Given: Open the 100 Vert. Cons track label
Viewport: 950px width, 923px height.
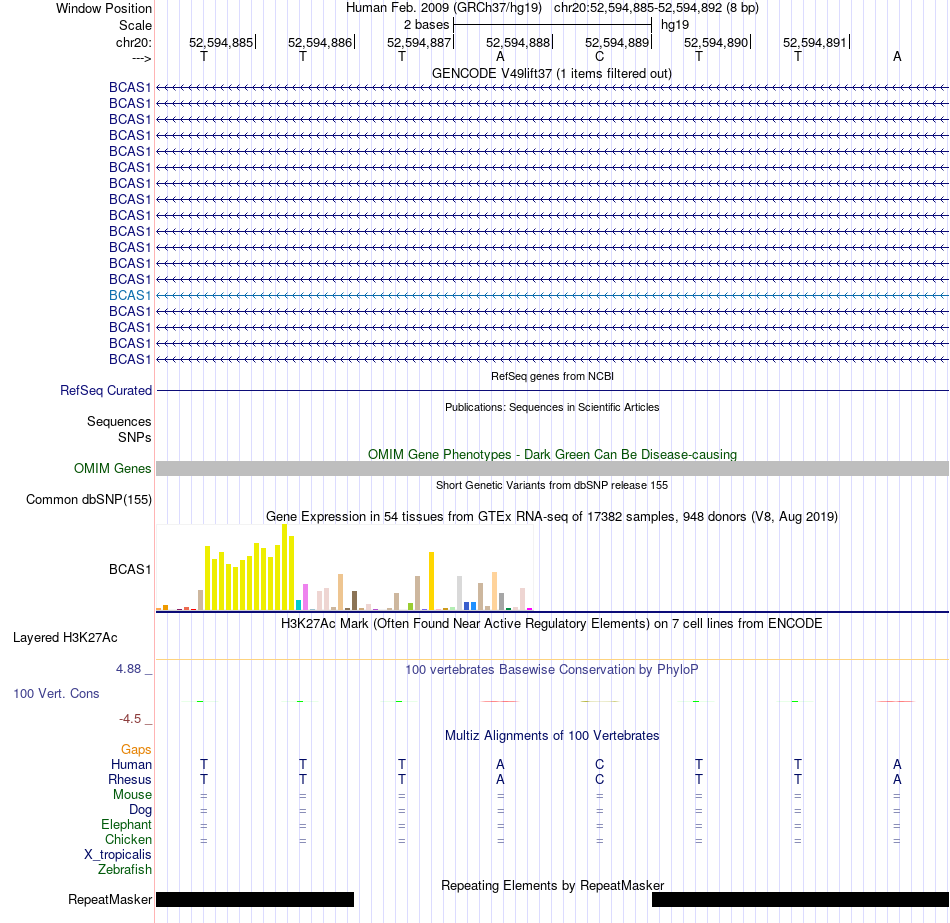Looking at the screenshot, I should pyautogui.click(x=56, y=693).
